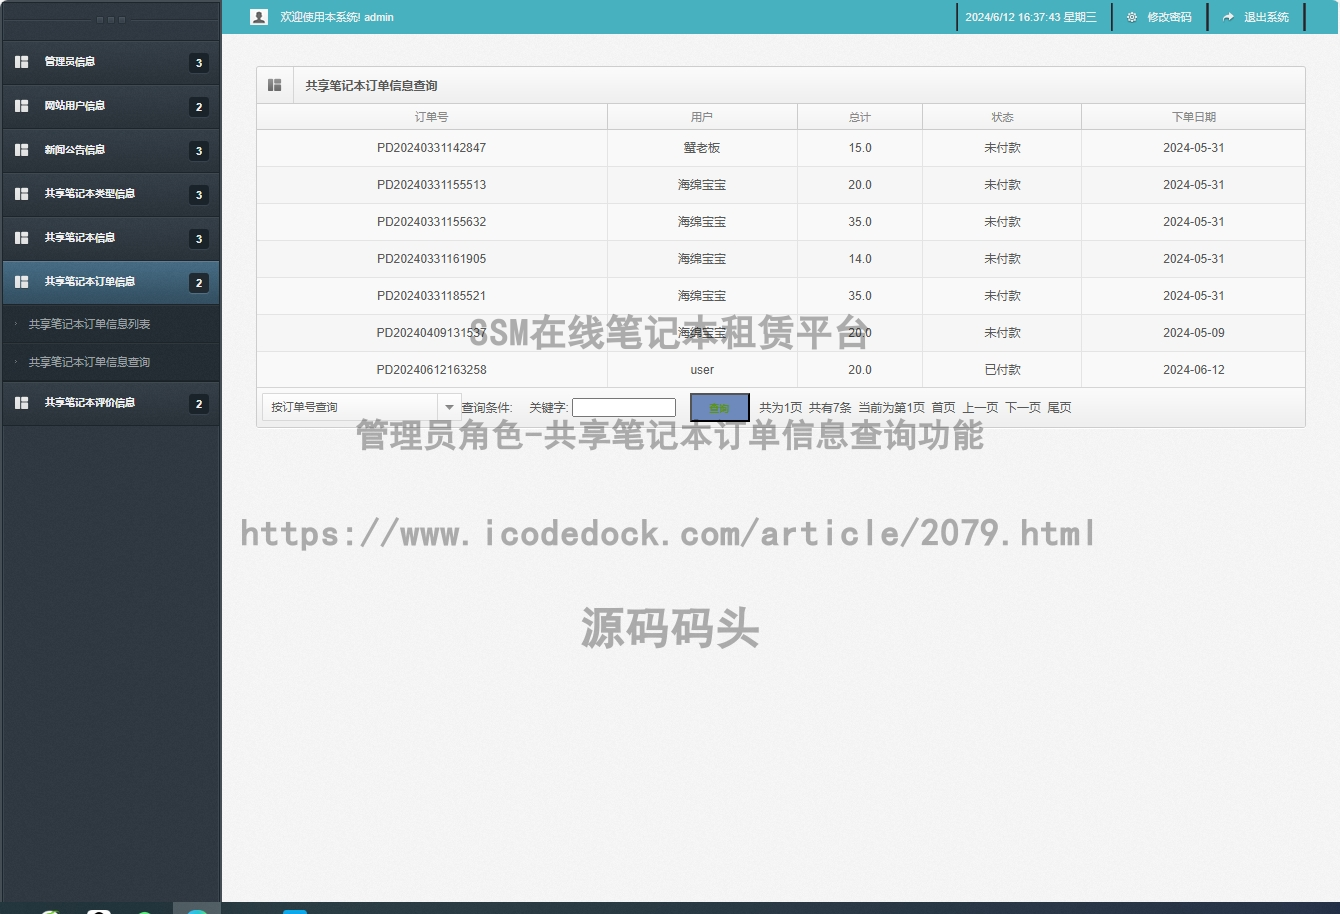Expand 网站用户信息 menu section
Screen dimensions: 1340x914
tap(110, 106)
